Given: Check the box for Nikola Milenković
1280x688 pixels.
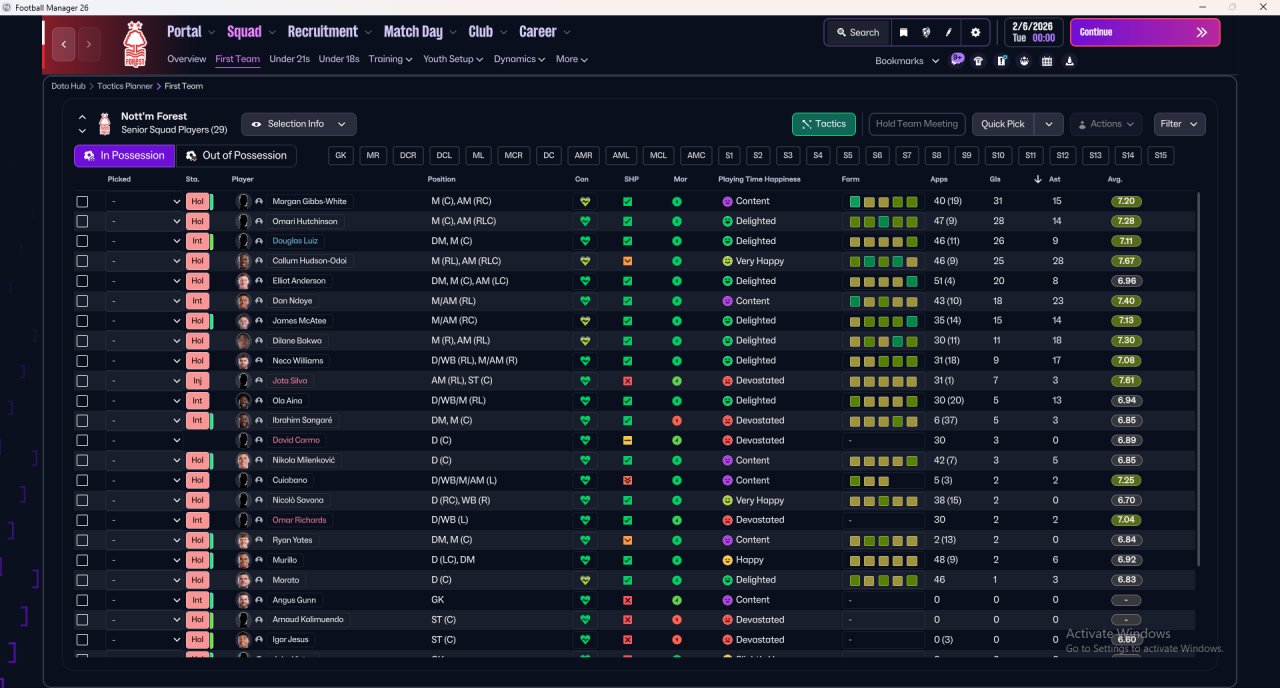Looking at the screenshot, I should click(82, 460).
